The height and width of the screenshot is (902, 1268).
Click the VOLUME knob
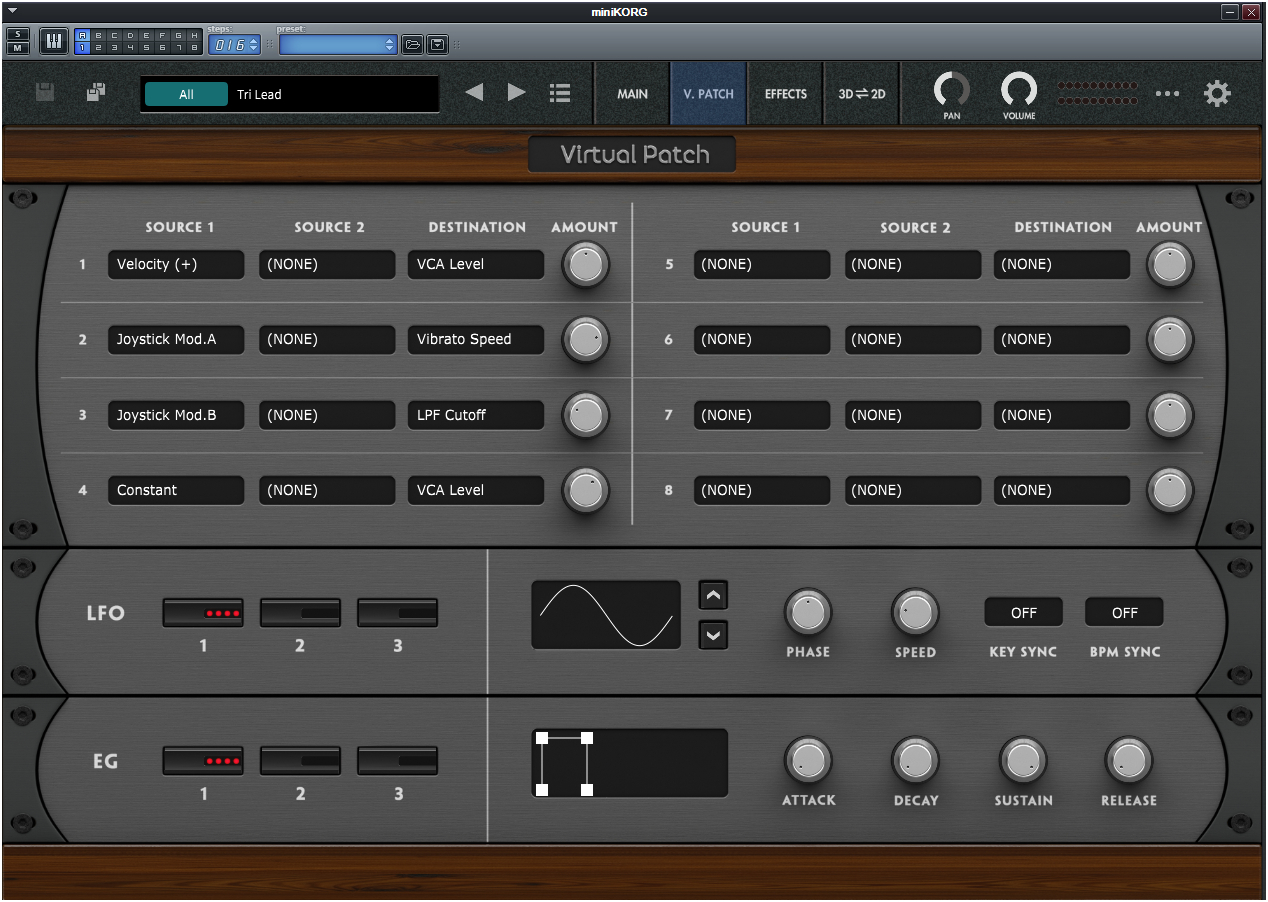point(1019,90)
